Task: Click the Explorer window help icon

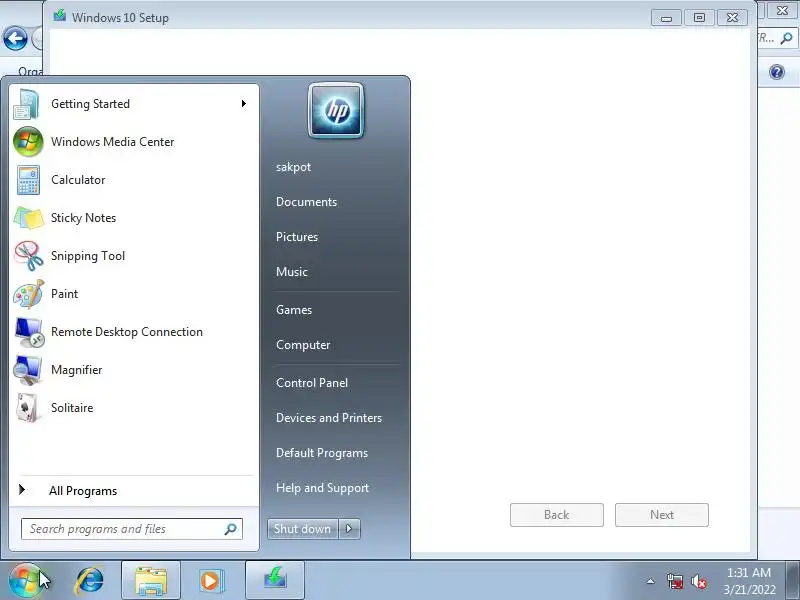Action: [x=777, y=72]
